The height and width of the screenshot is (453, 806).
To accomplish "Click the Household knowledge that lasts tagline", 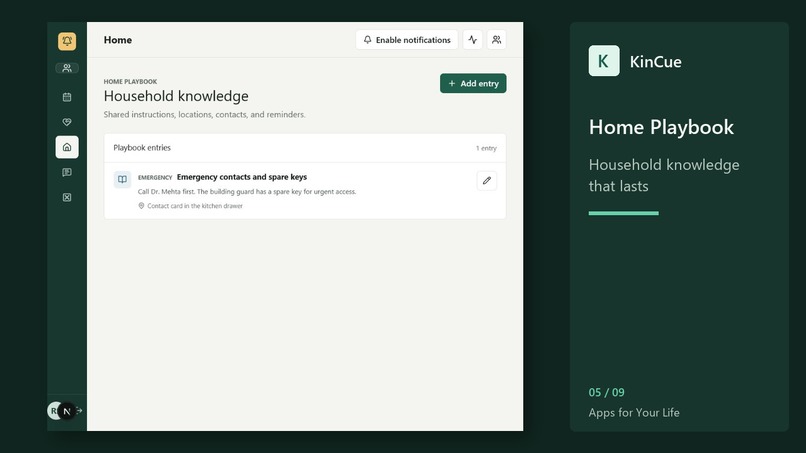I will click(664, 175).
